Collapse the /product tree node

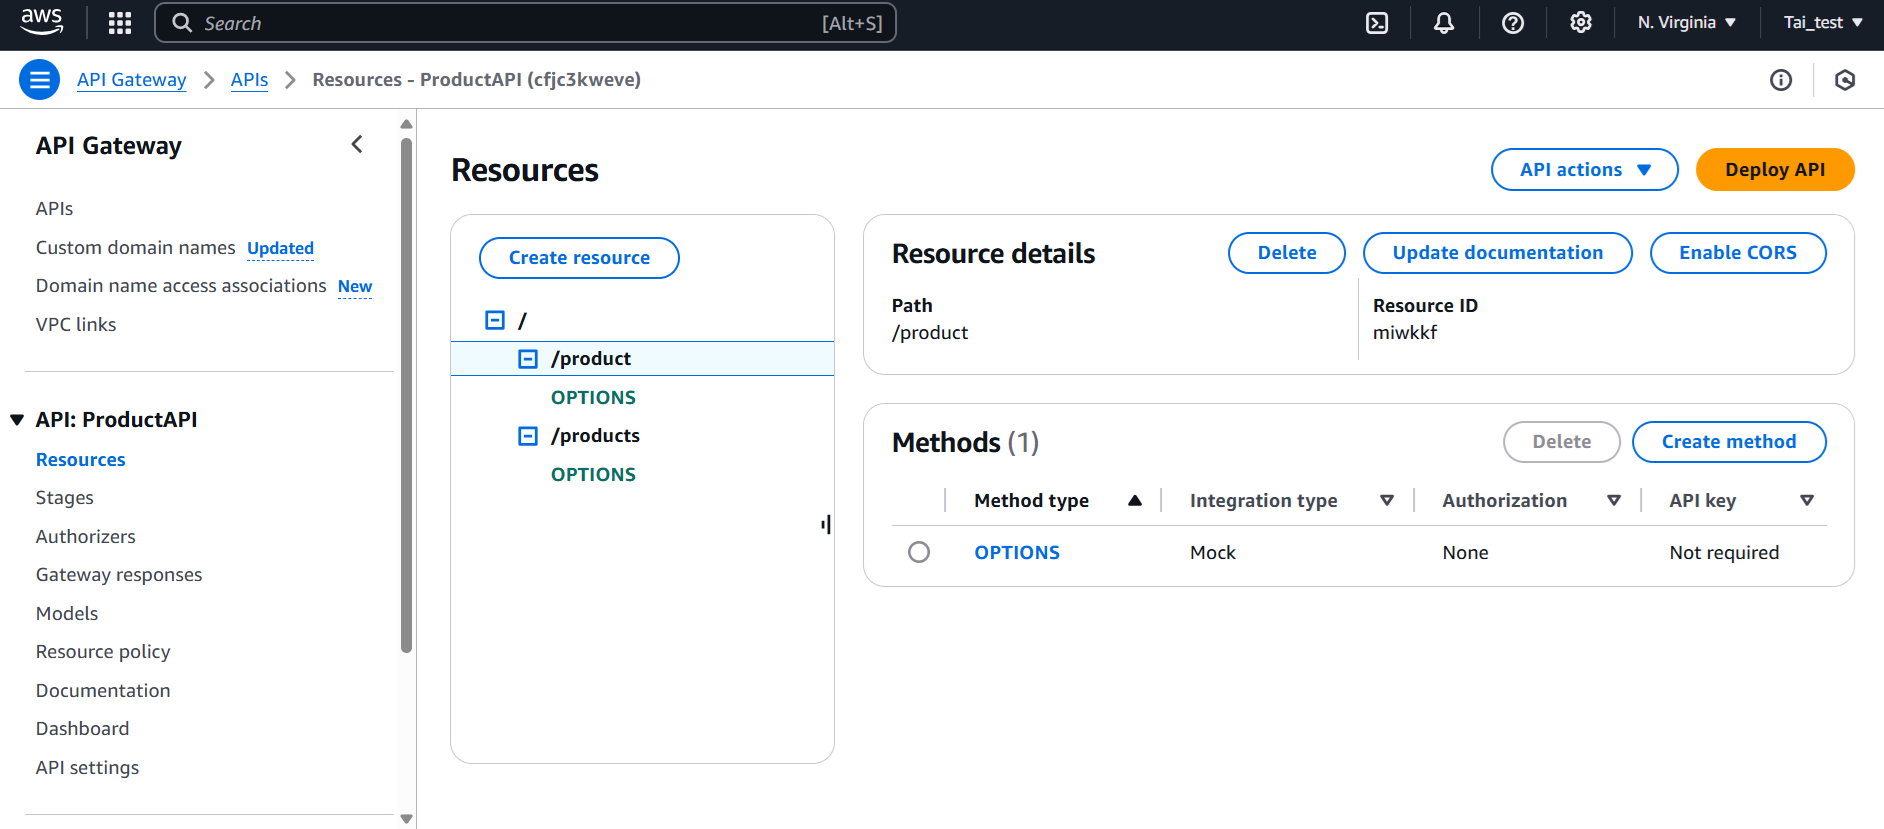tap(528, 359)
